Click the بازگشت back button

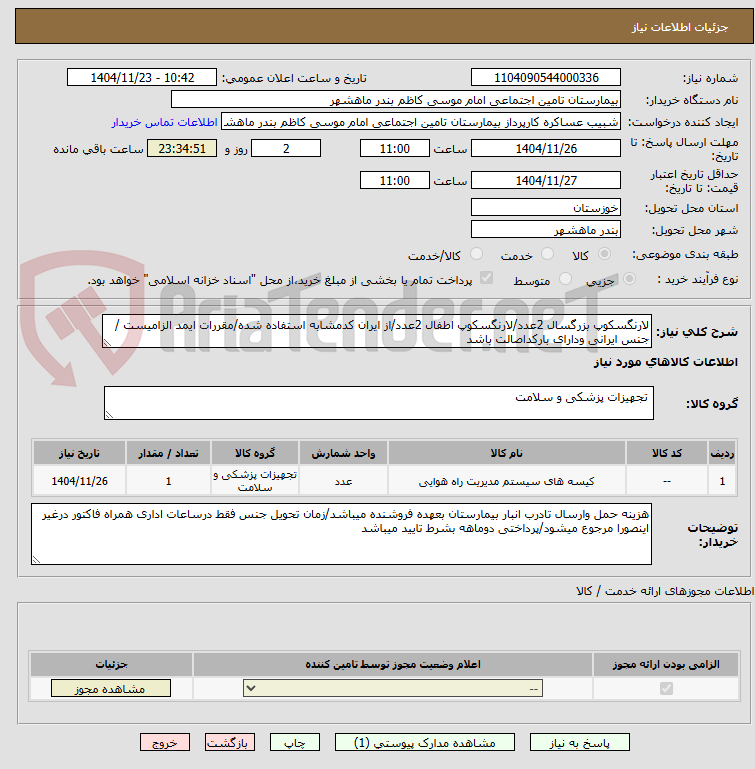point(230,743)
